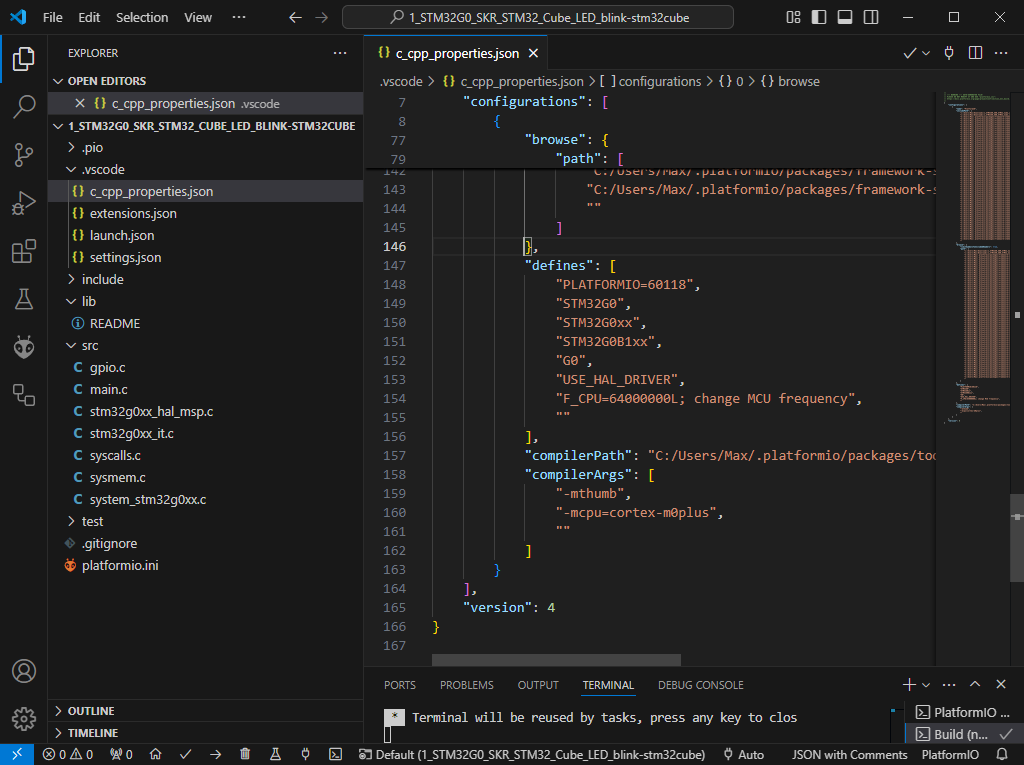
Task: Open the View menu
Action: click(198, 18)
